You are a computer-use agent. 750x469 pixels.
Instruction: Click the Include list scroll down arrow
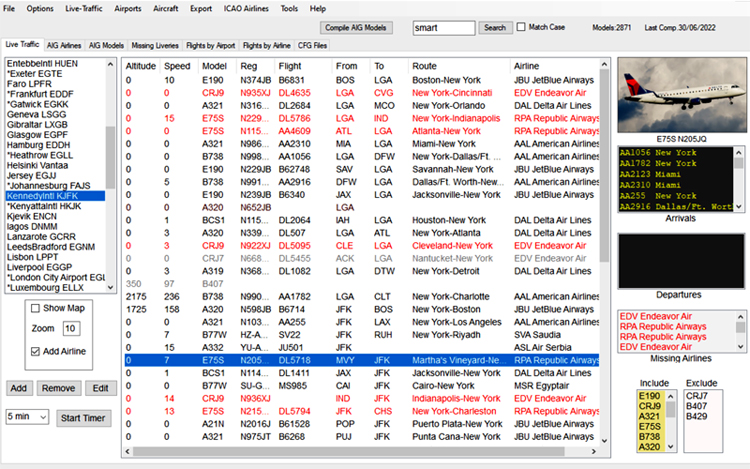tap(671, 447)
